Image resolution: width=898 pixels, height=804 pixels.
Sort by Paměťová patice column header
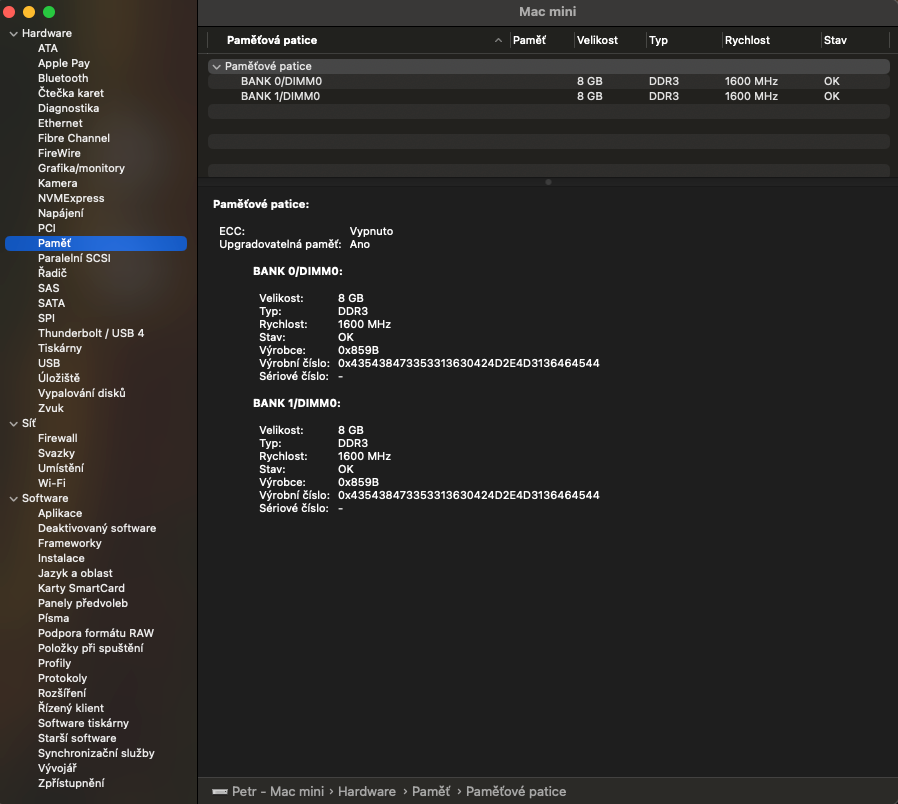[272, 40]
